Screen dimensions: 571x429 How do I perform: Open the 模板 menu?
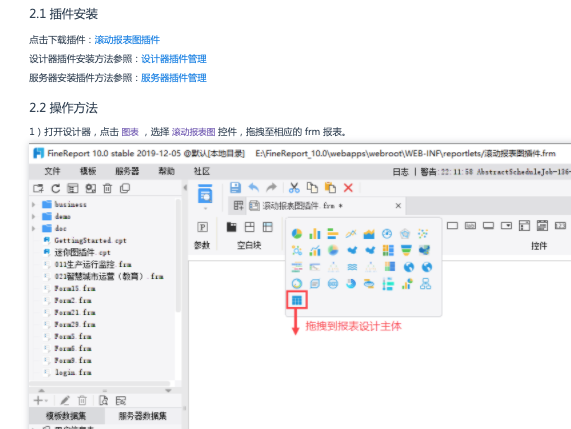[x=88, y=171]
